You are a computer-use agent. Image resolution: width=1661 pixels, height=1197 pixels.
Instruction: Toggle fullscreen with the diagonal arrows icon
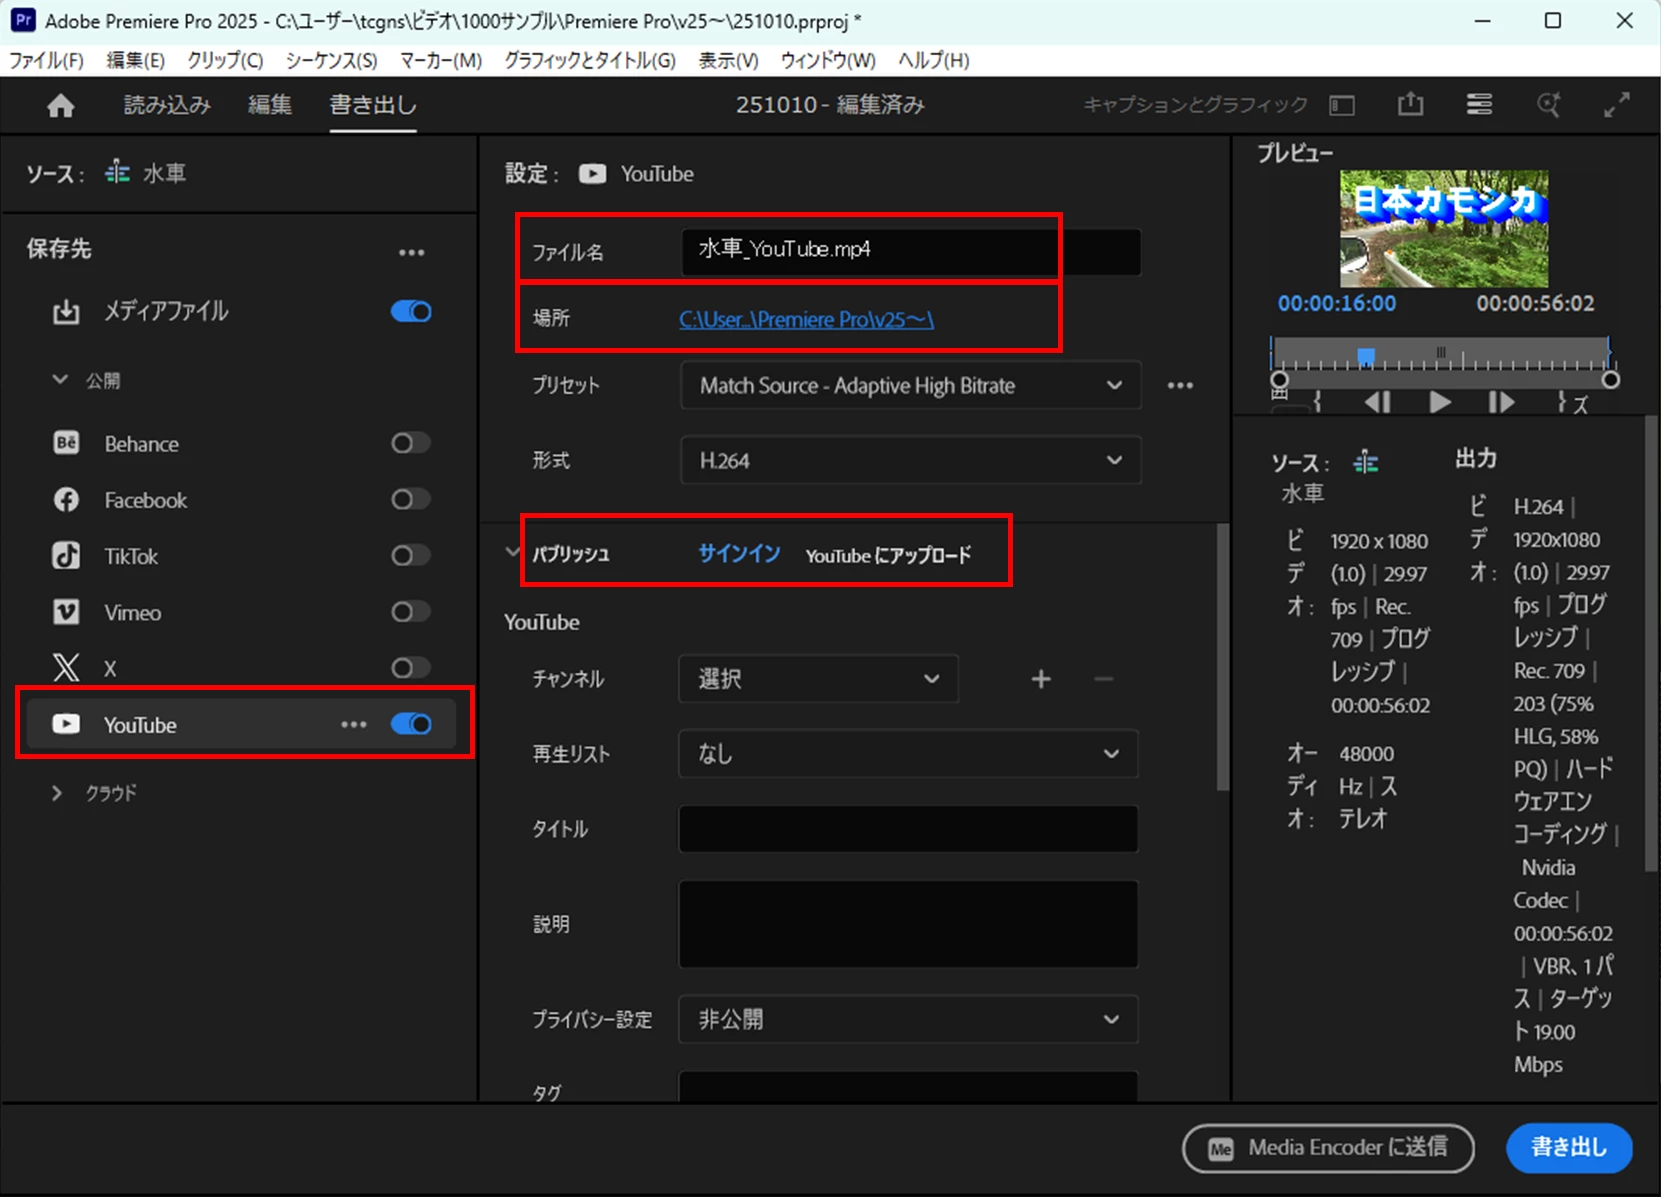tap(1617, 104)
